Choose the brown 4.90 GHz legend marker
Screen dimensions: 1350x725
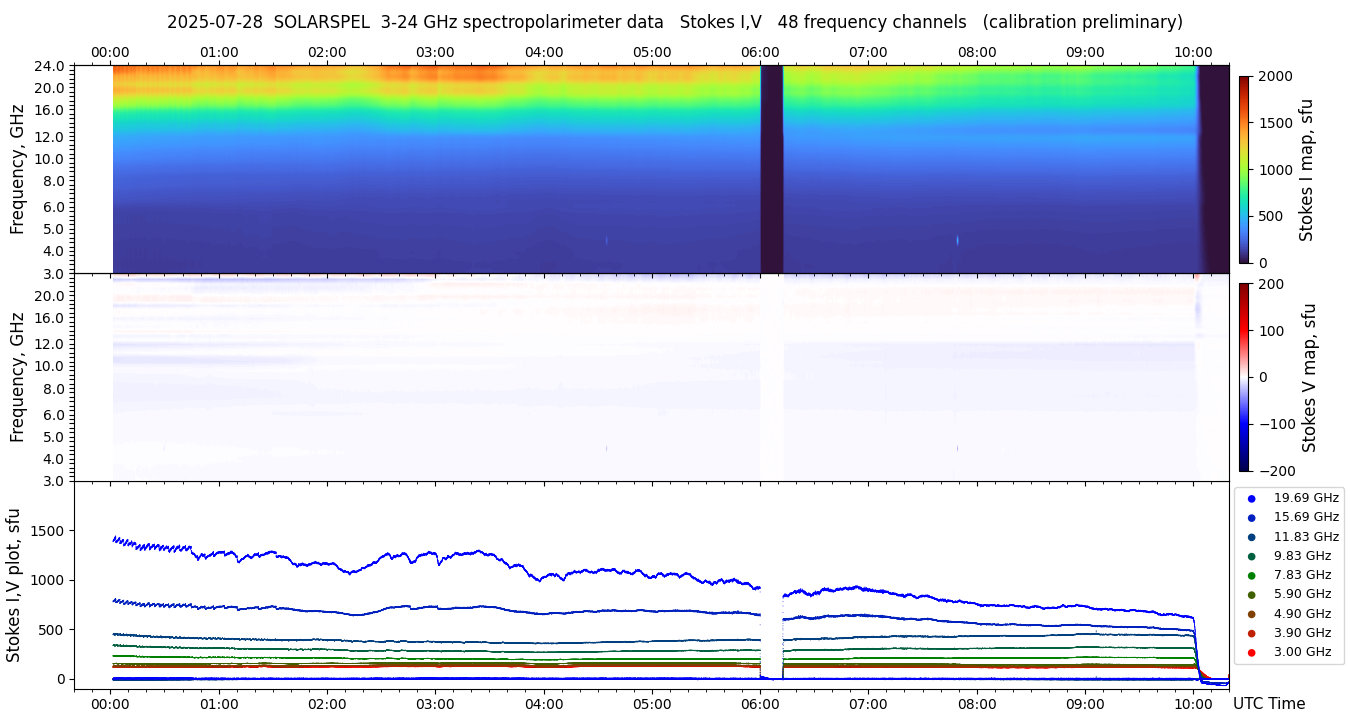coord(1251,614)
